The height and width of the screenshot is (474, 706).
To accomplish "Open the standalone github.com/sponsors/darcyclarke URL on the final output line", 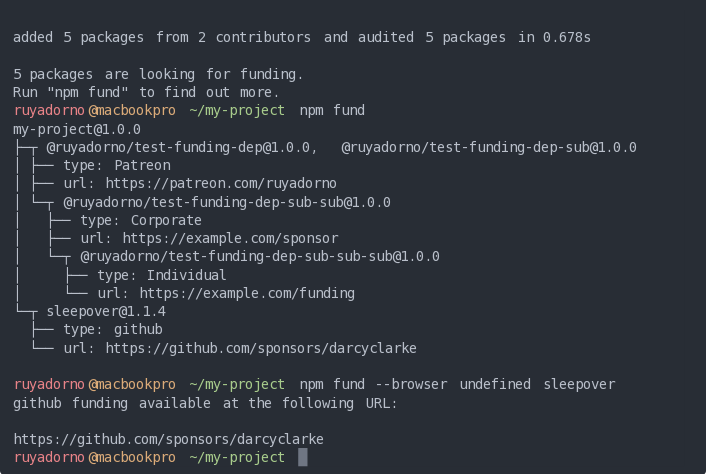I will tap(168, 439).
